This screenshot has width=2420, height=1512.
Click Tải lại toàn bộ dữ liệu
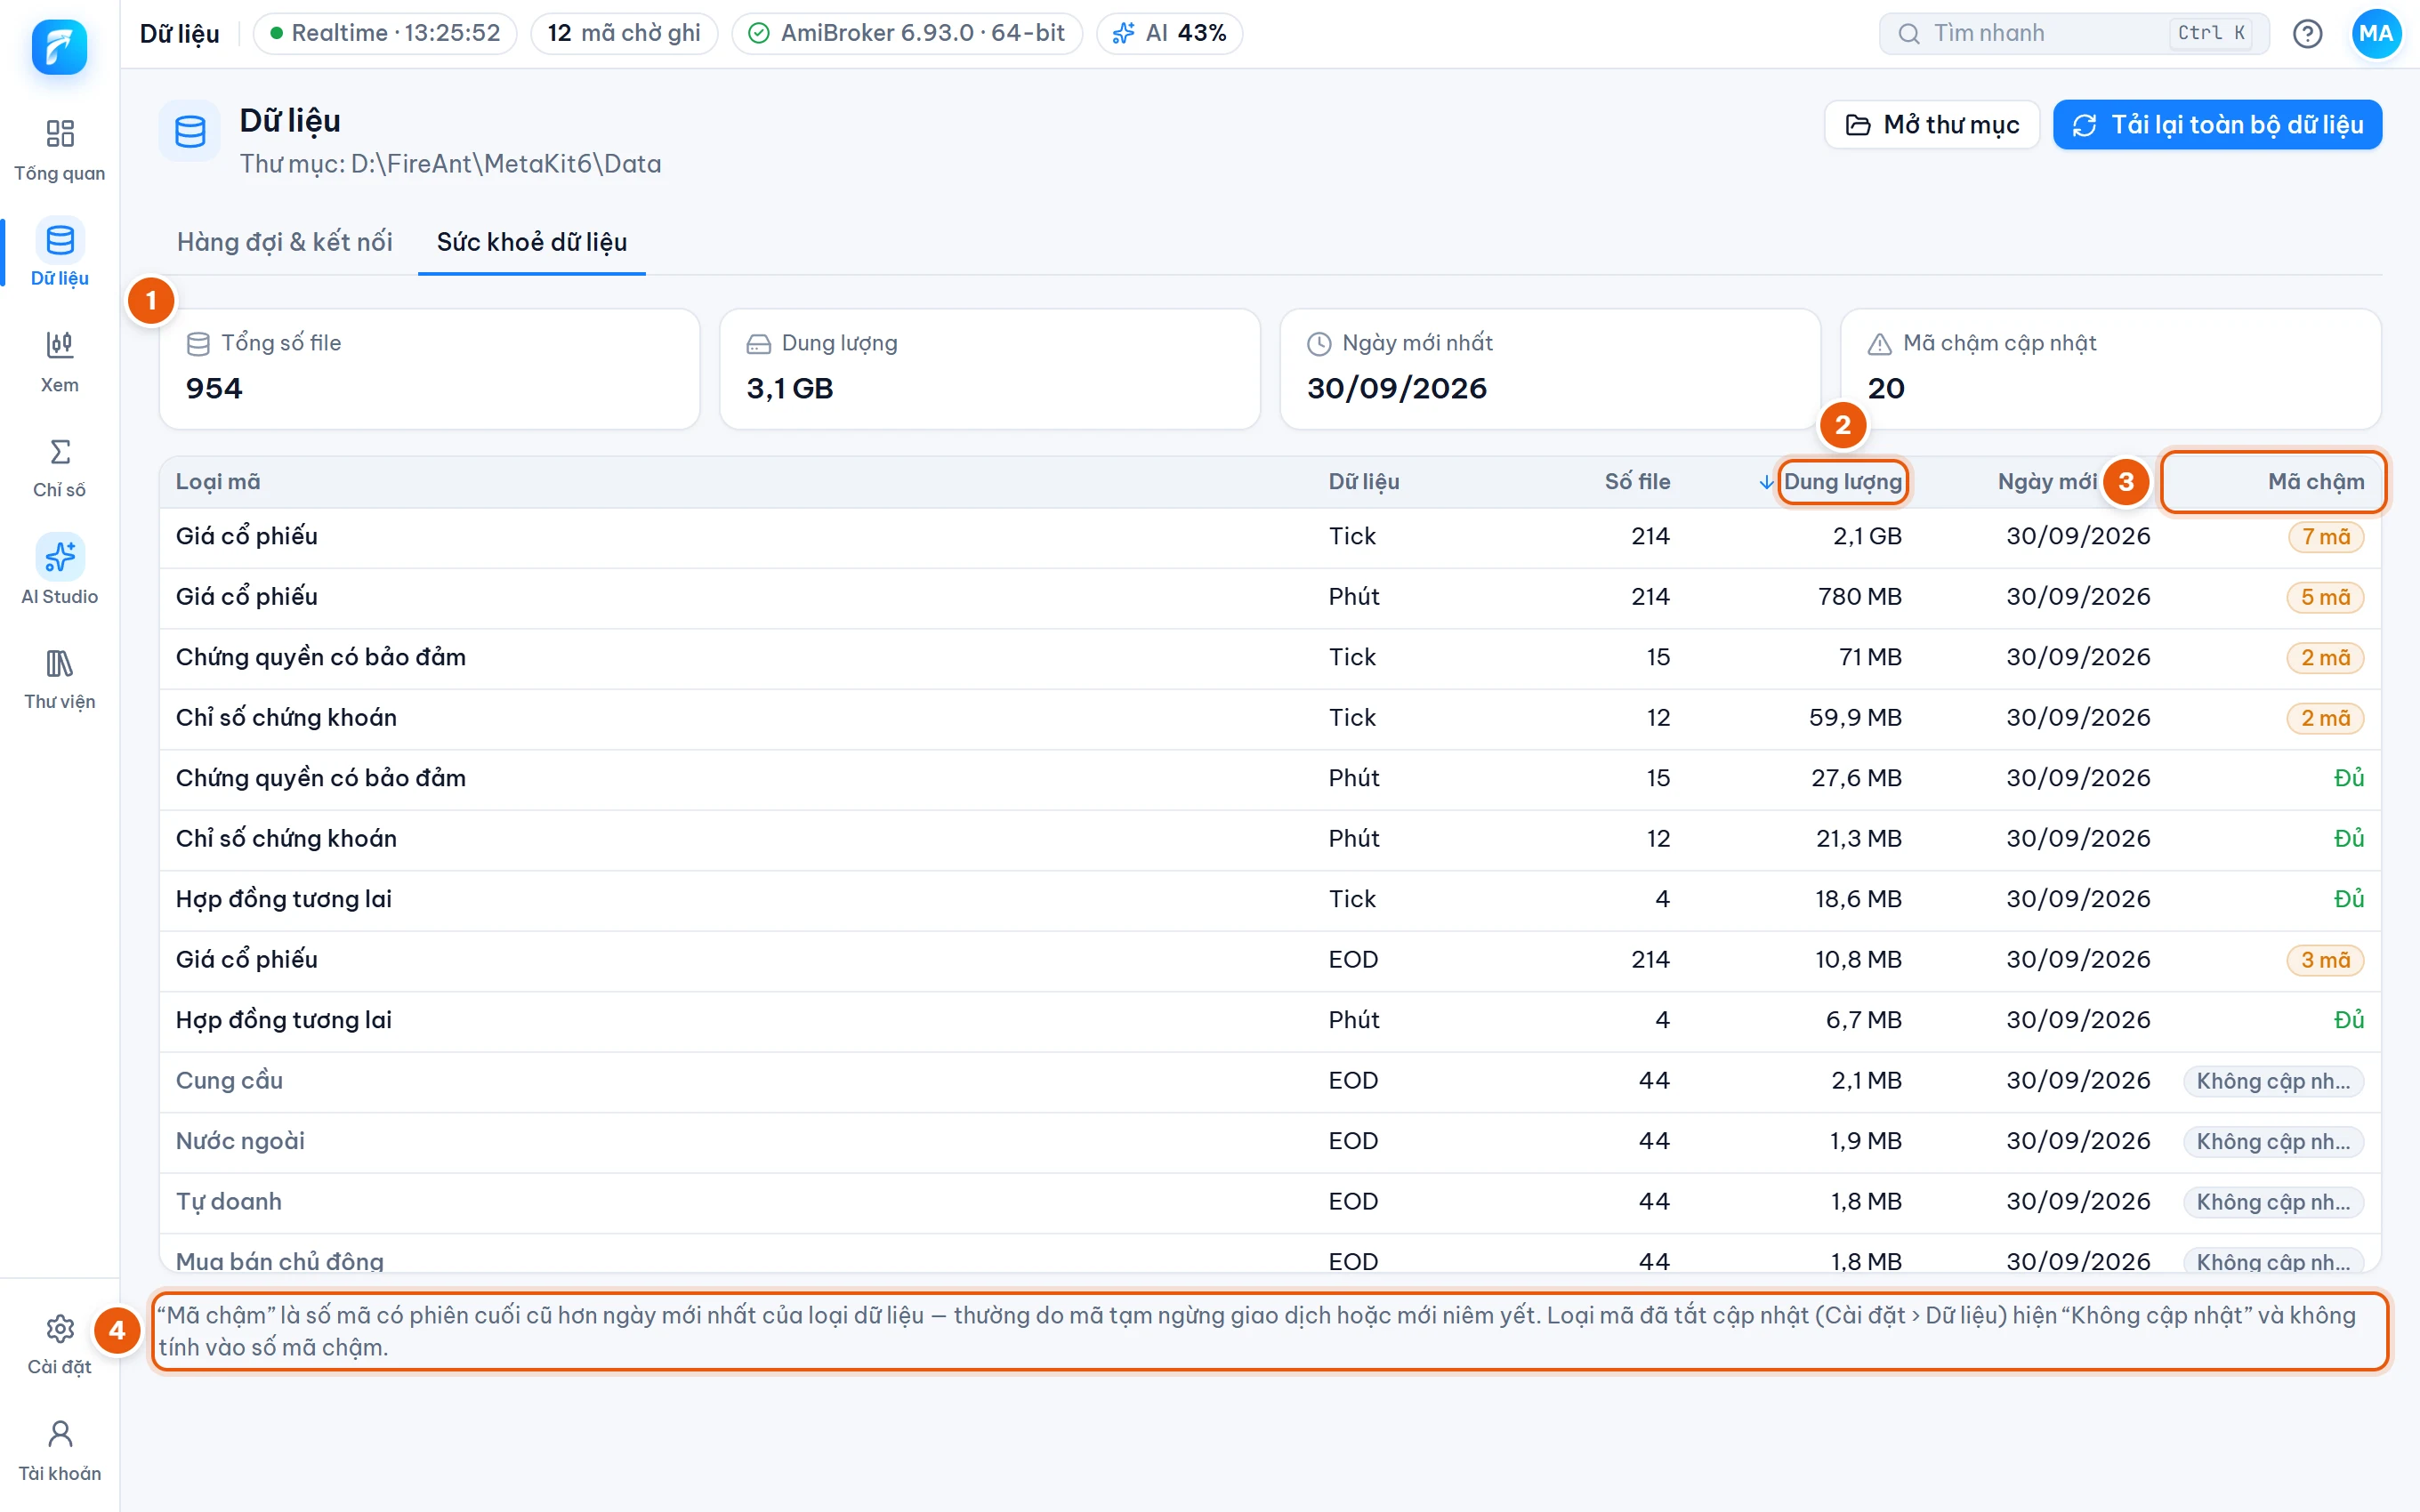coord(2217,125)
